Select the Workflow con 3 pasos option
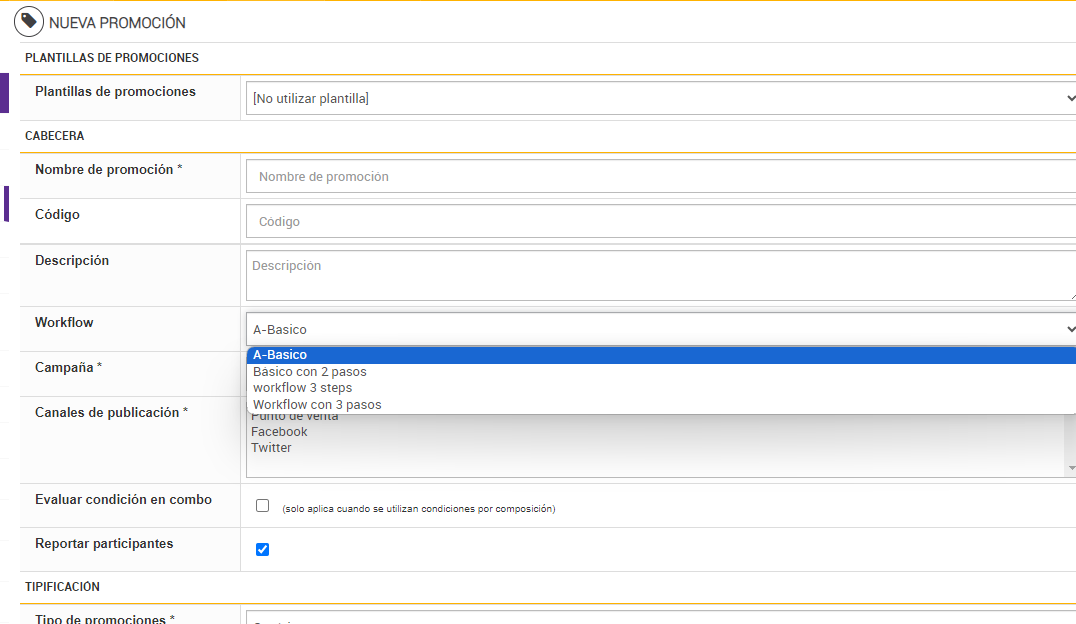 [x=317, y=405]
